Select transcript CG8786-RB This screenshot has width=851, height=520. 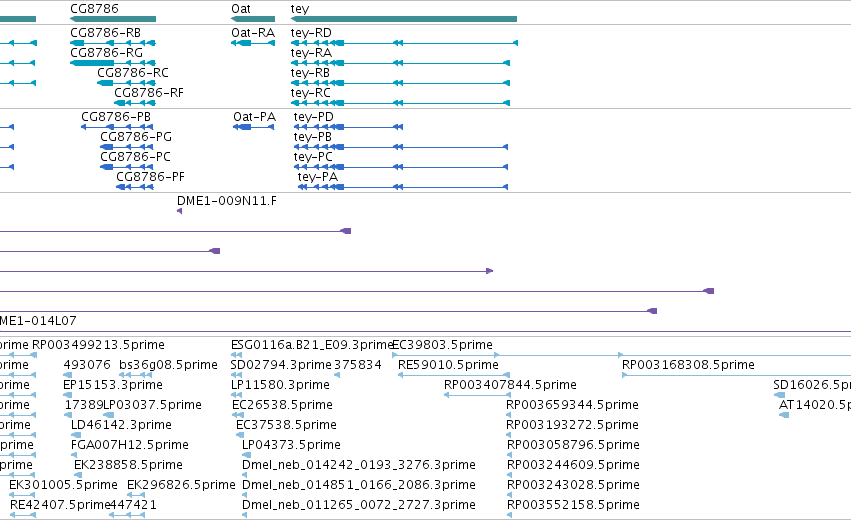105,33
